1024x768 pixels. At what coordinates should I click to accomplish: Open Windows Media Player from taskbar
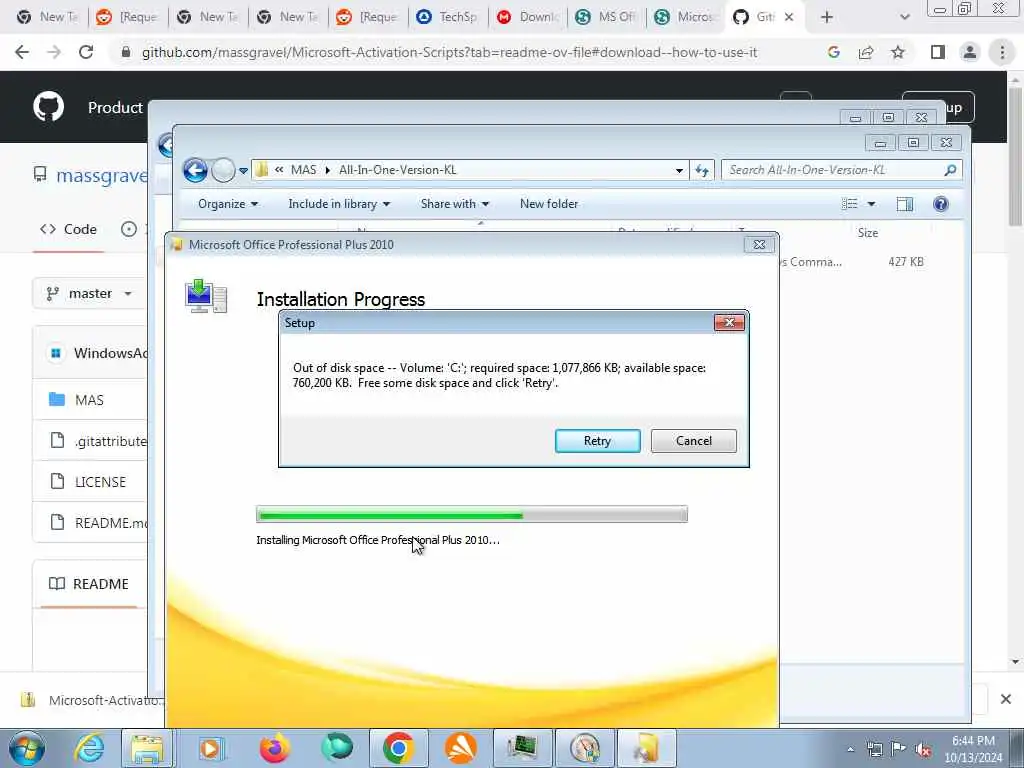click(x=212, y=748)
